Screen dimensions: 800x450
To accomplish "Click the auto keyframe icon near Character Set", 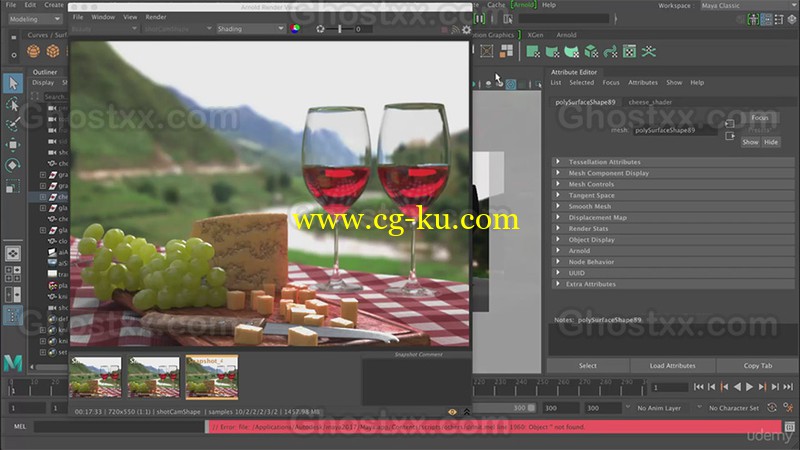I will click(772, 408).
